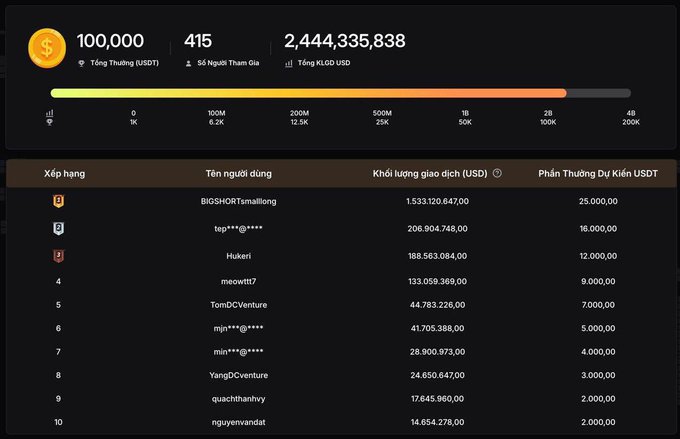Click reward value 9.000,00

598,282
